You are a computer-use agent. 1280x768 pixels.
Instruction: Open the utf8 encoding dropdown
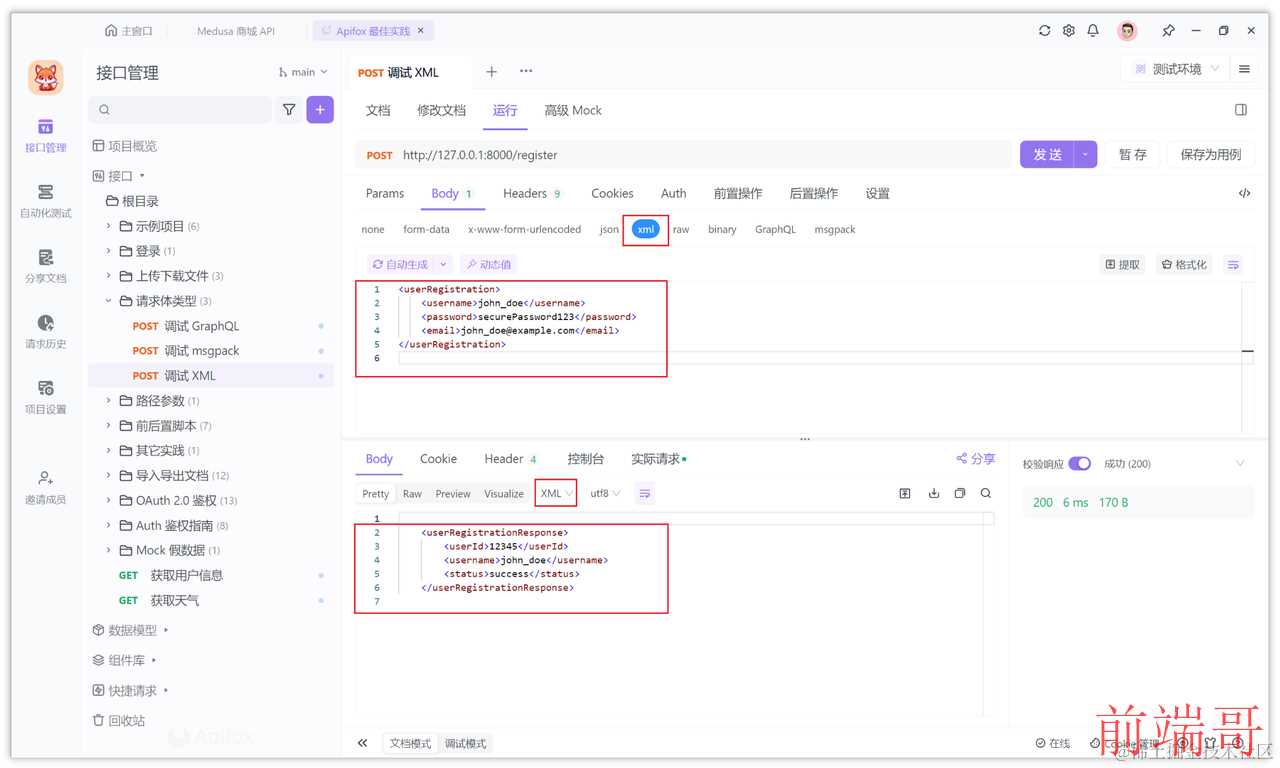click(605, 493)
